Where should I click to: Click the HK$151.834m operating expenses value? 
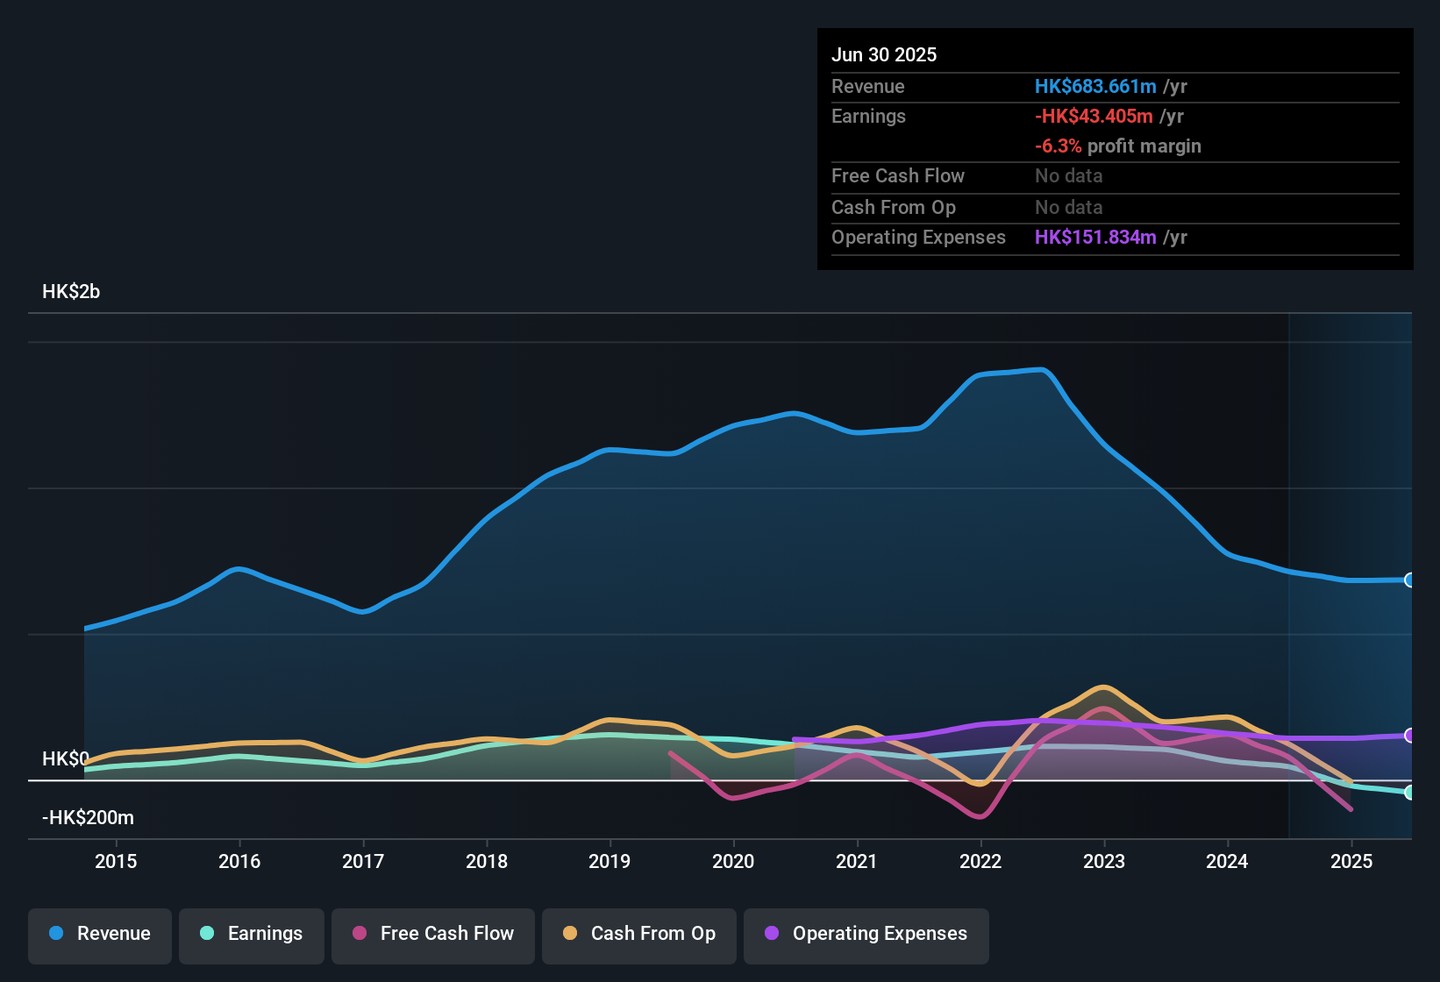click(x=1095, y=238)
